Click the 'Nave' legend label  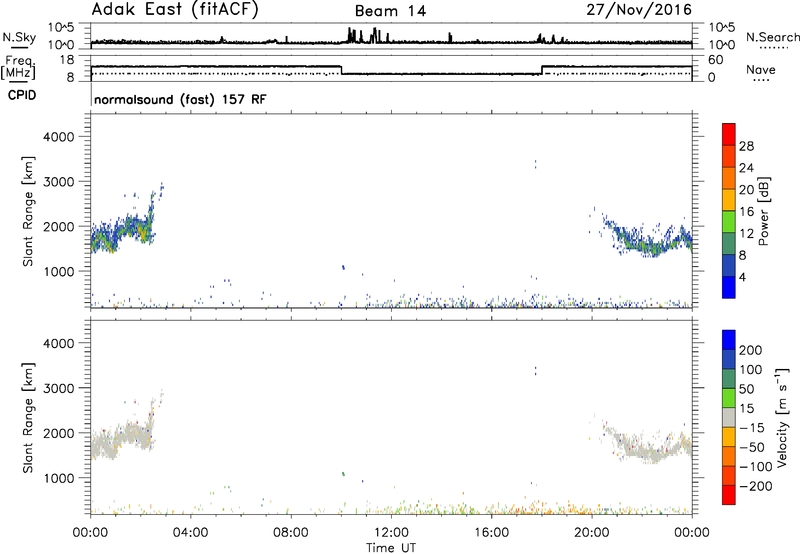point(760,70)
